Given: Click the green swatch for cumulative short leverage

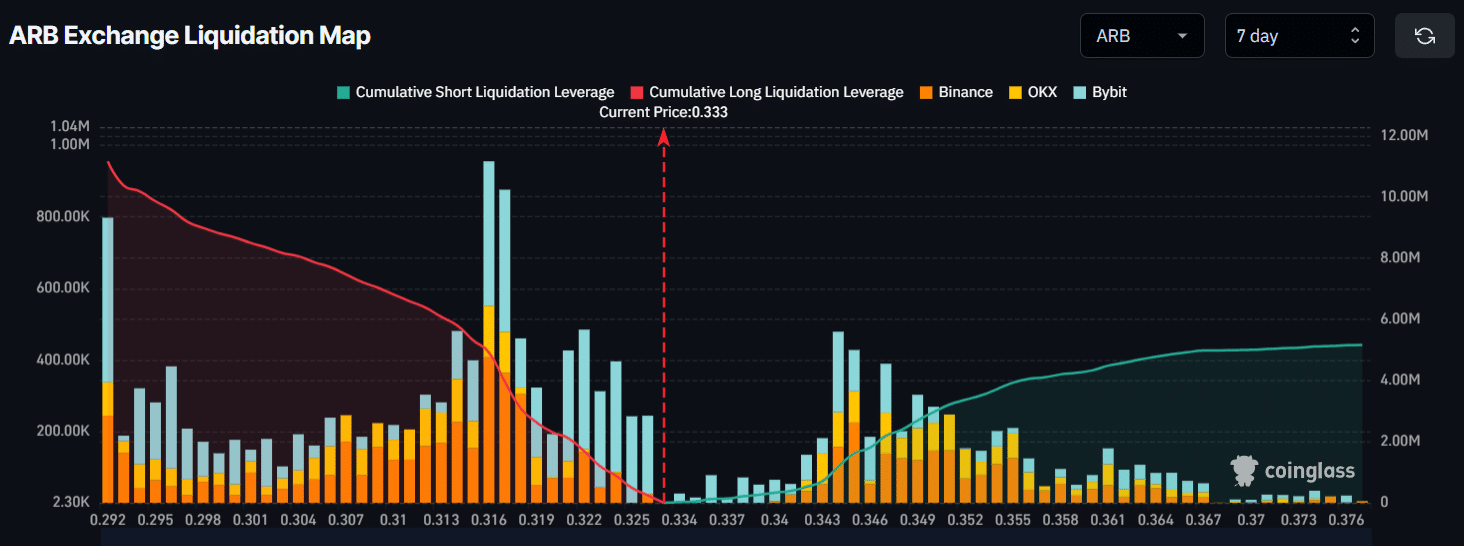Looking at the screenshot, I should pyautogui.click(x=343, y=92).
